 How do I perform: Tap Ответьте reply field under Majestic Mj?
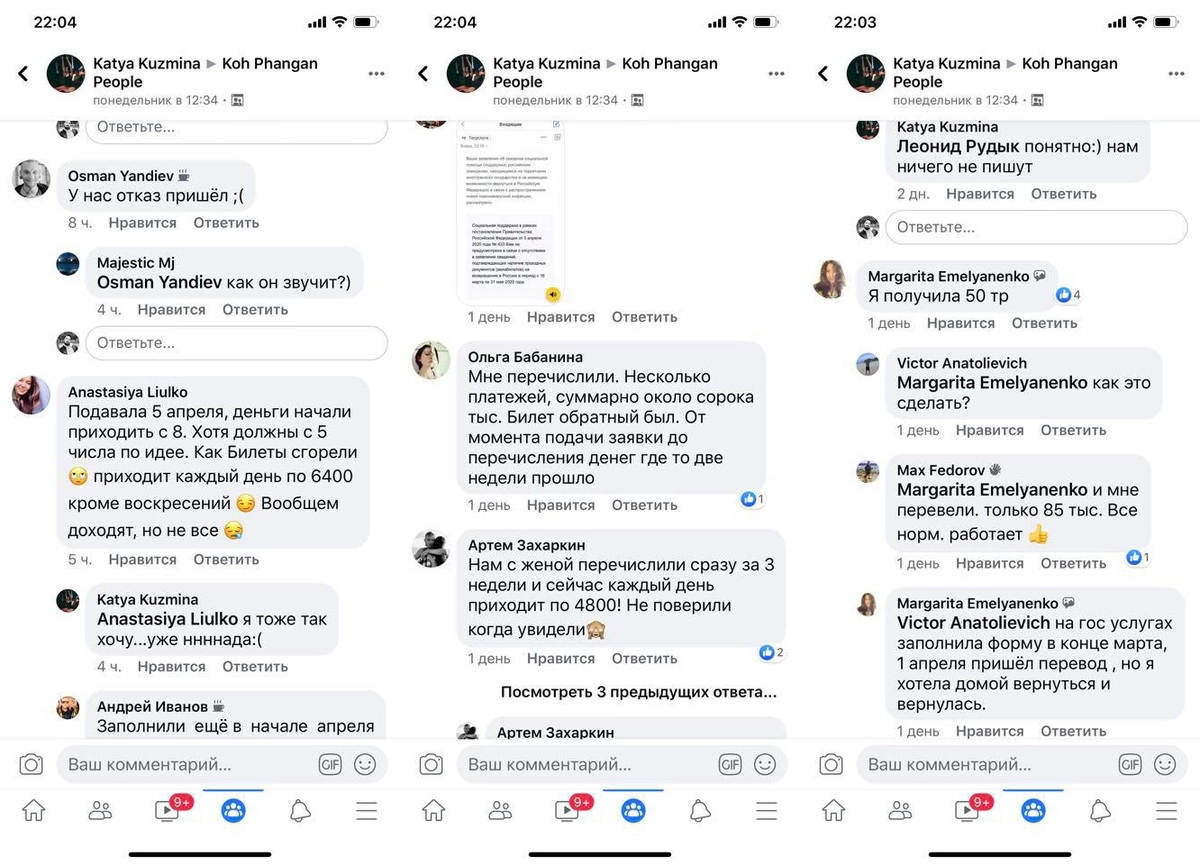pos(236,343)
